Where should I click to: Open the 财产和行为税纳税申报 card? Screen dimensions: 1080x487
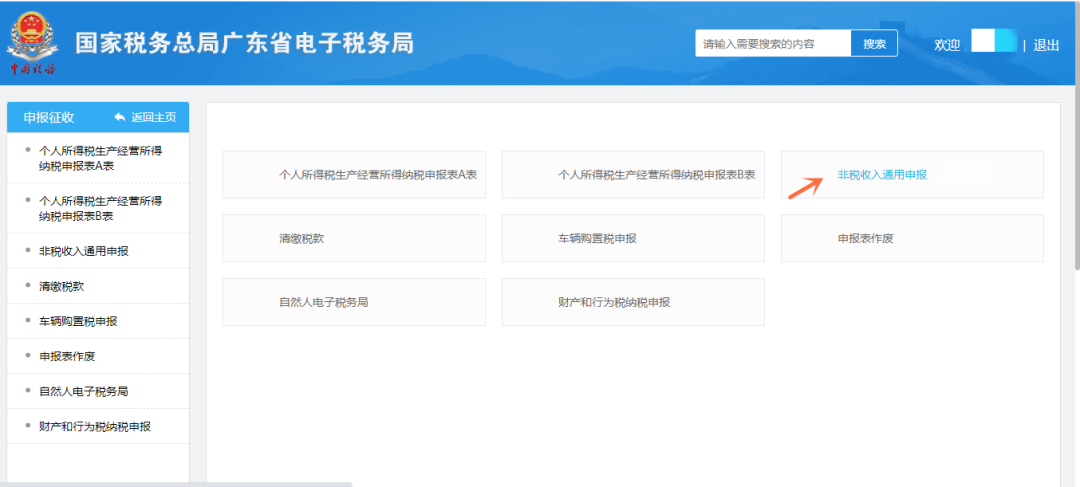(x=633, y=302)
